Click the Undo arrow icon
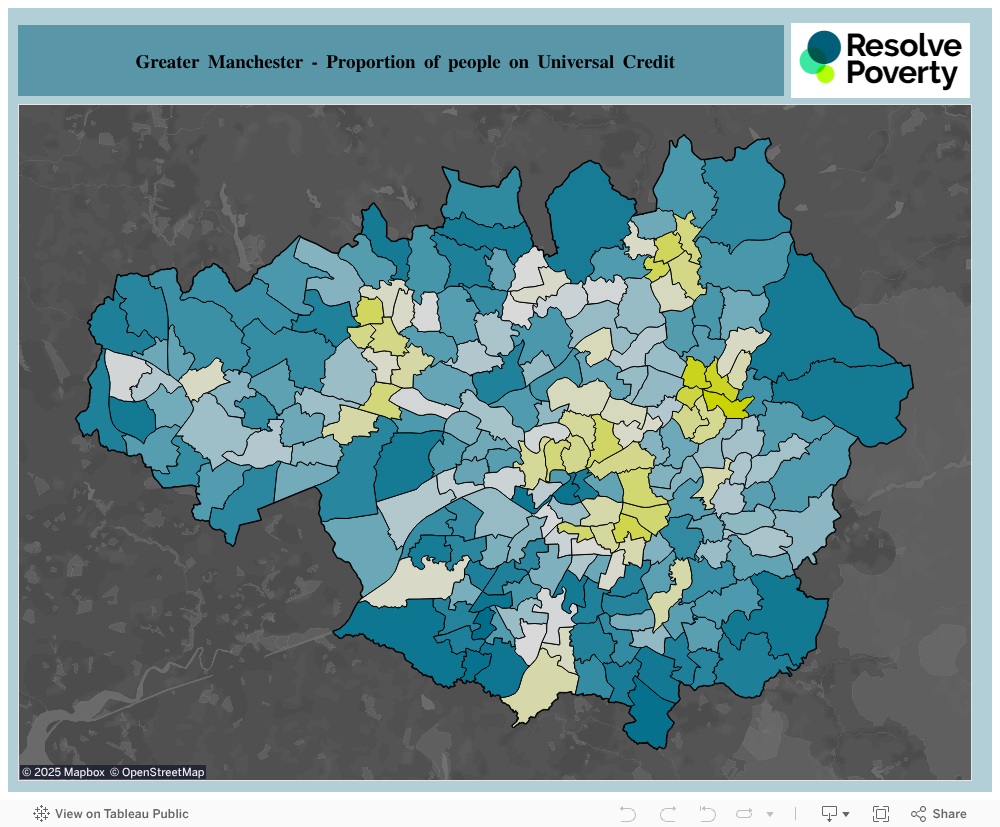 (x=628, y=814)
